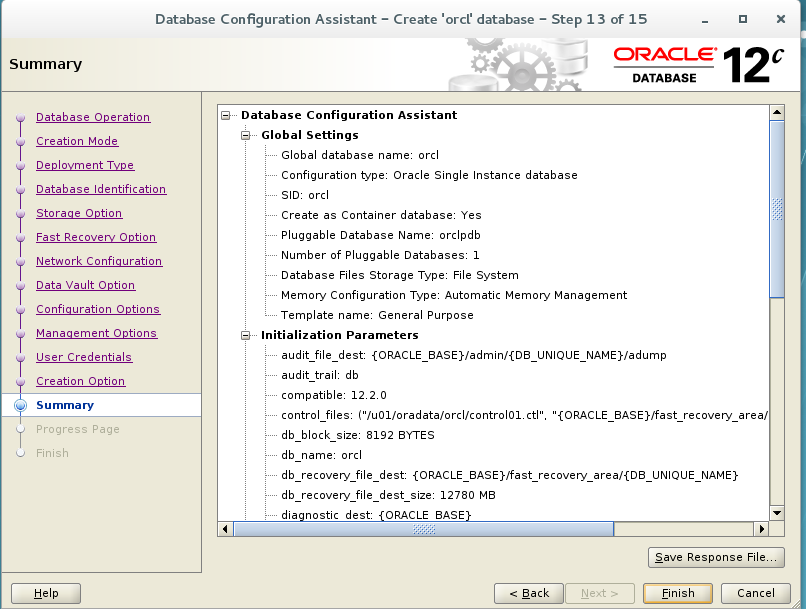Go to User Credentials step
This screenshot has height=609, width=806.
84,357
